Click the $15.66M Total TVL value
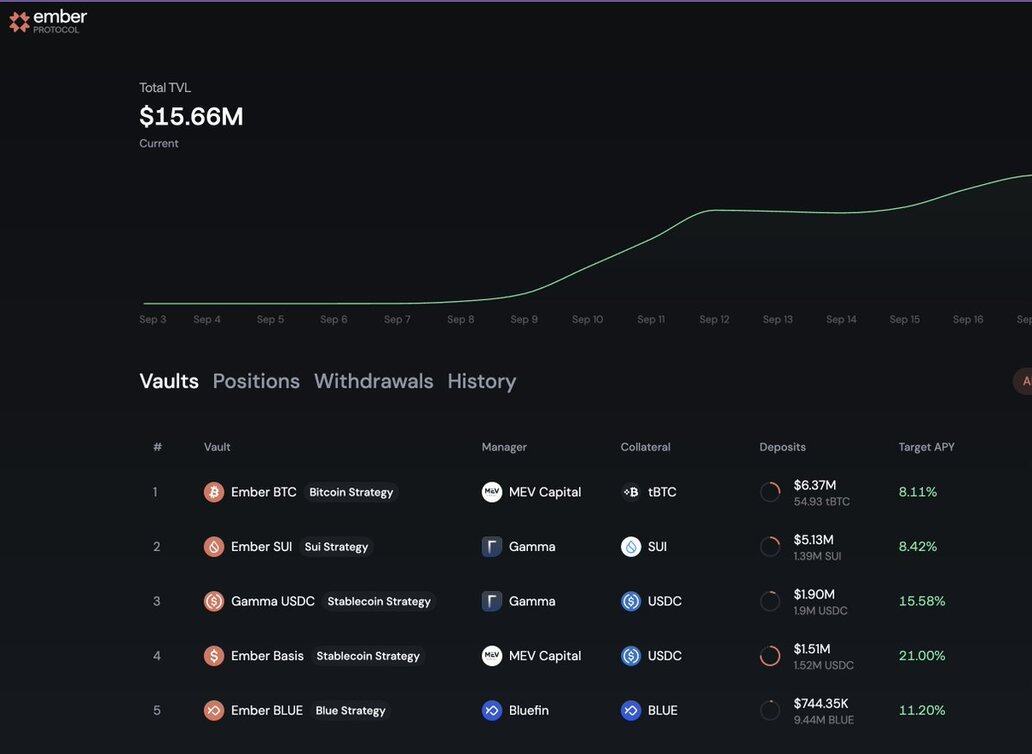The image size is (1032, 754). click(192, 116)
